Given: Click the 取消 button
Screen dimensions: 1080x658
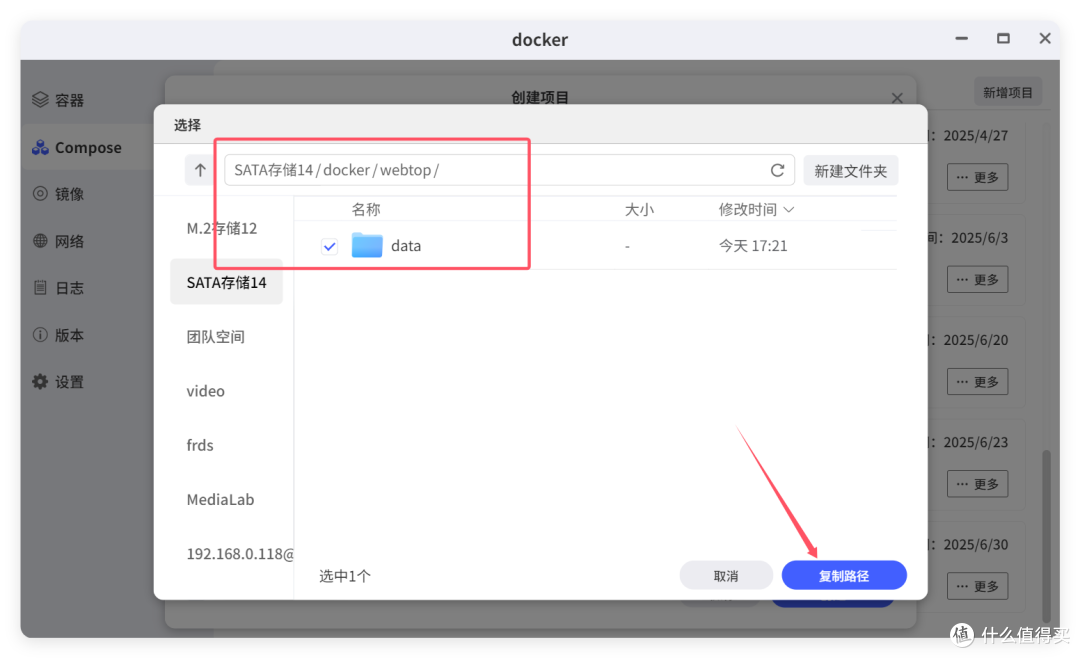Looking at the screenshot, I should pyautogui.click(x=726, y=575).
